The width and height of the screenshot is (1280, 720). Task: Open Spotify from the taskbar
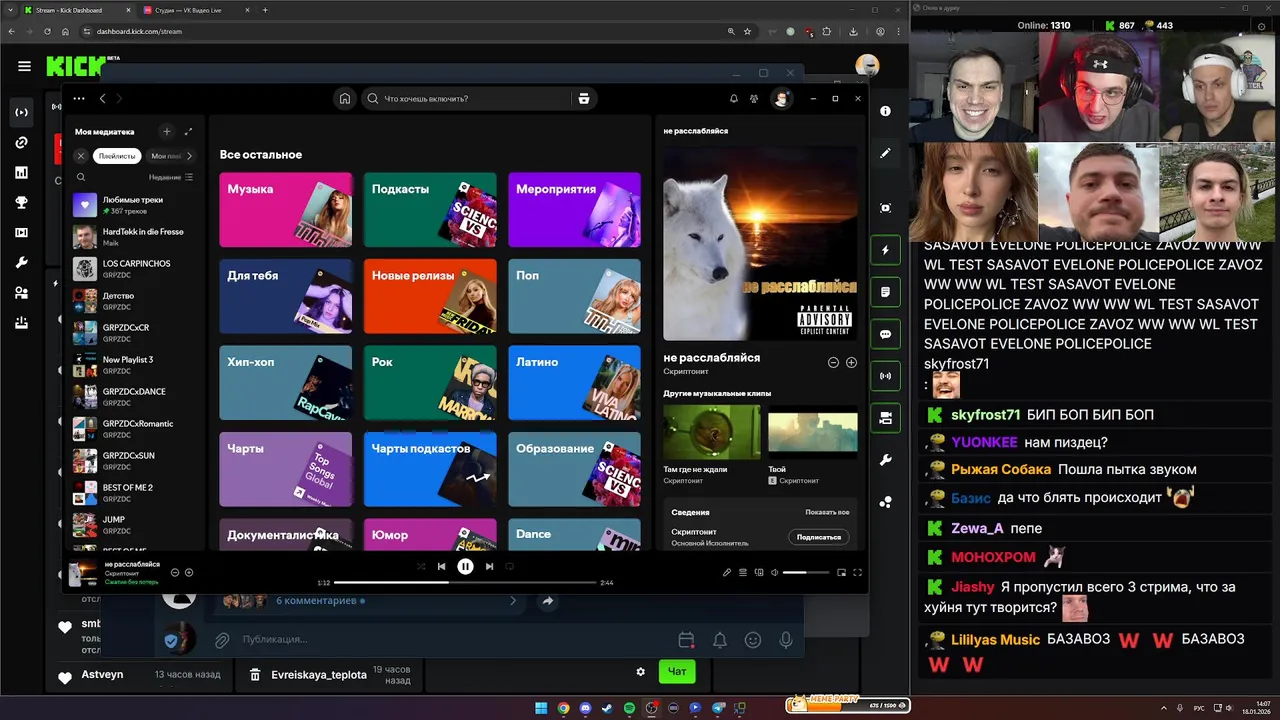point(629,708)
